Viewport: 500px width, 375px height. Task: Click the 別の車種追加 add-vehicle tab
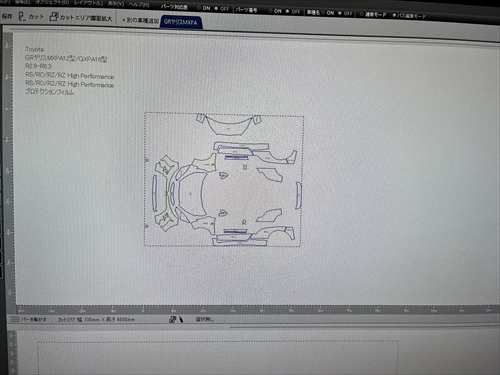(x=140, y=20)
